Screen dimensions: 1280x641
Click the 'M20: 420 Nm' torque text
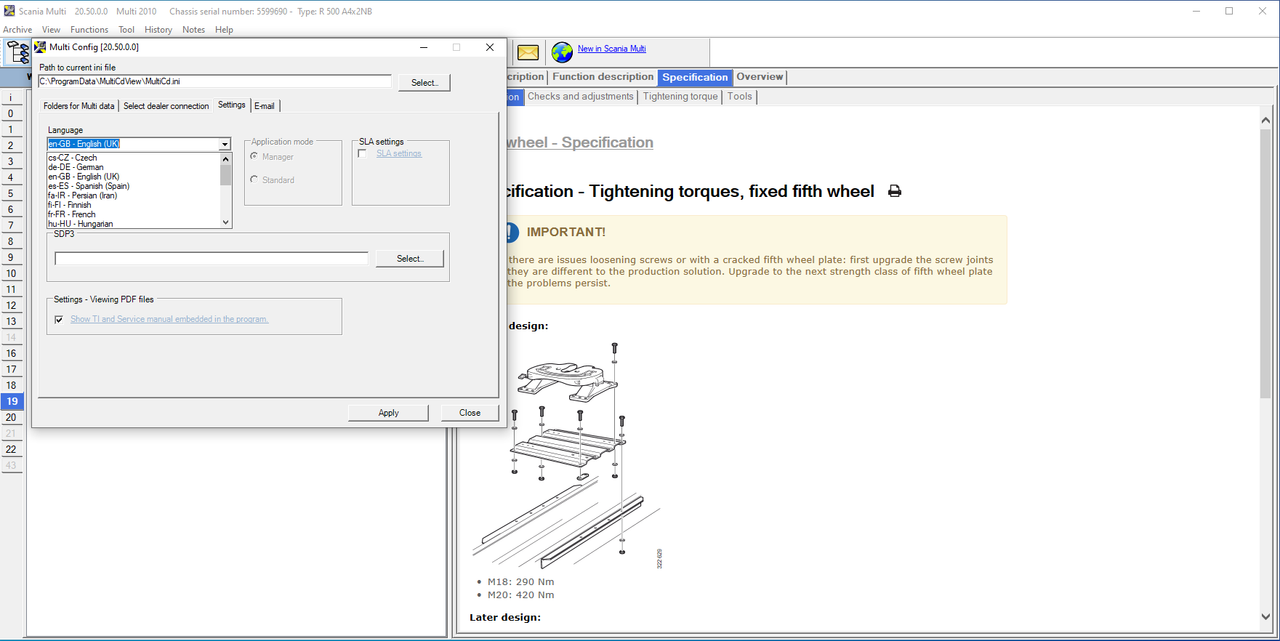point(521,594)
